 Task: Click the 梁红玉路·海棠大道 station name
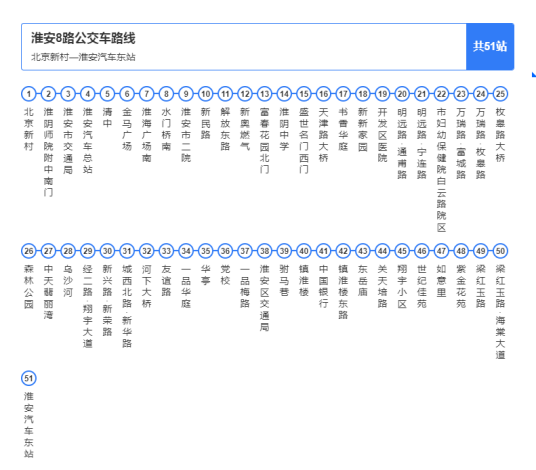point(500,312)
